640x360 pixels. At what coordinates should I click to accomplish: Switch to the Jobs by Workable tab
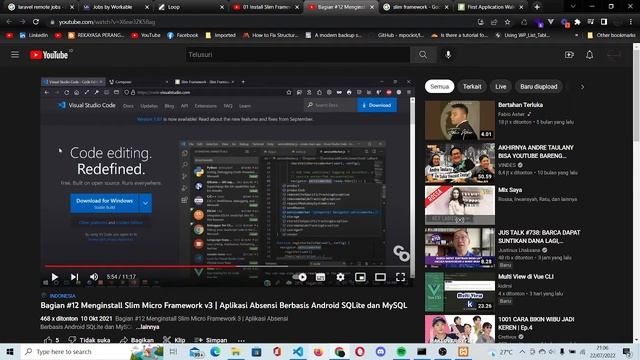(x=115, y=7)
